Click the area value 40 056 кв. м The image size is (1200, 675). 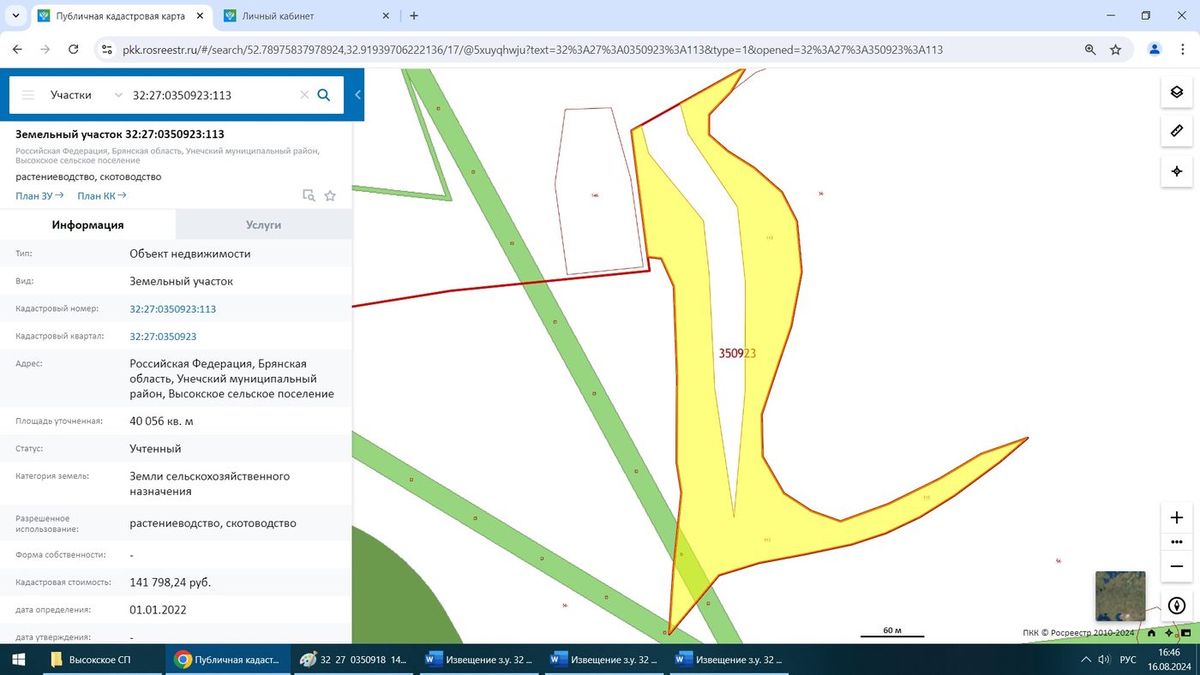(161, 421)
